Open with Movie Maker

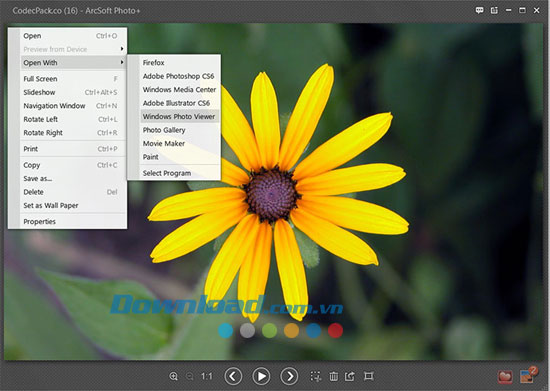(180, 143)
